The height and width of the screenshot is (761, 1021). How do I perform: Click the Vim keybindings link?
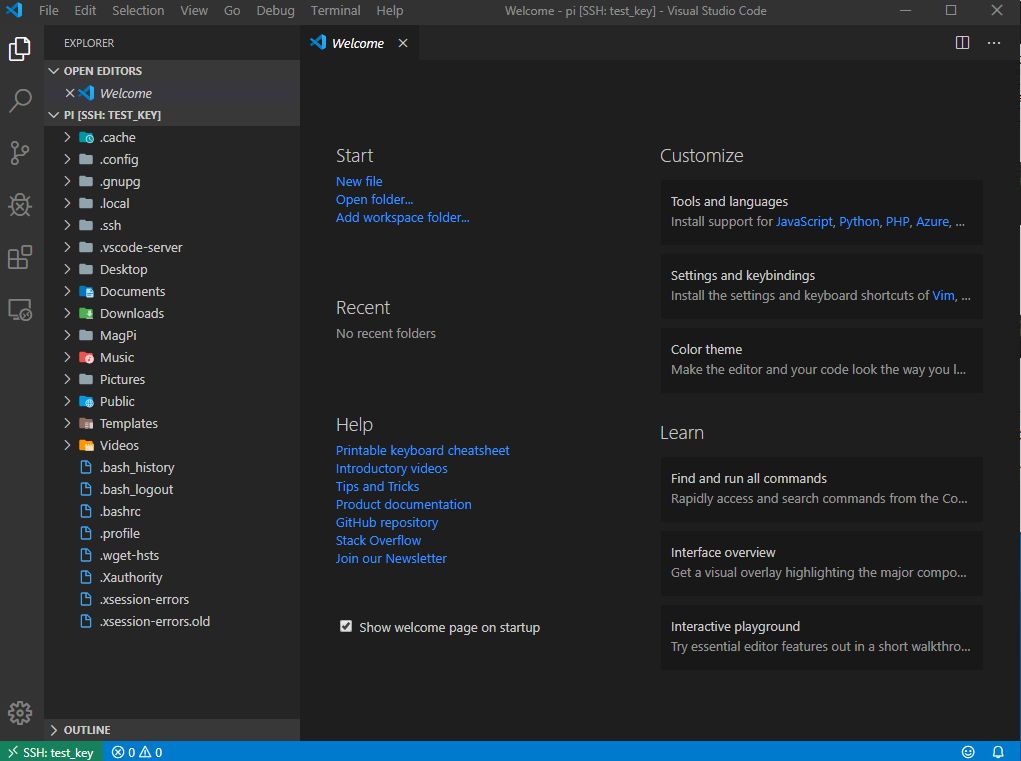tap(943, 296)
